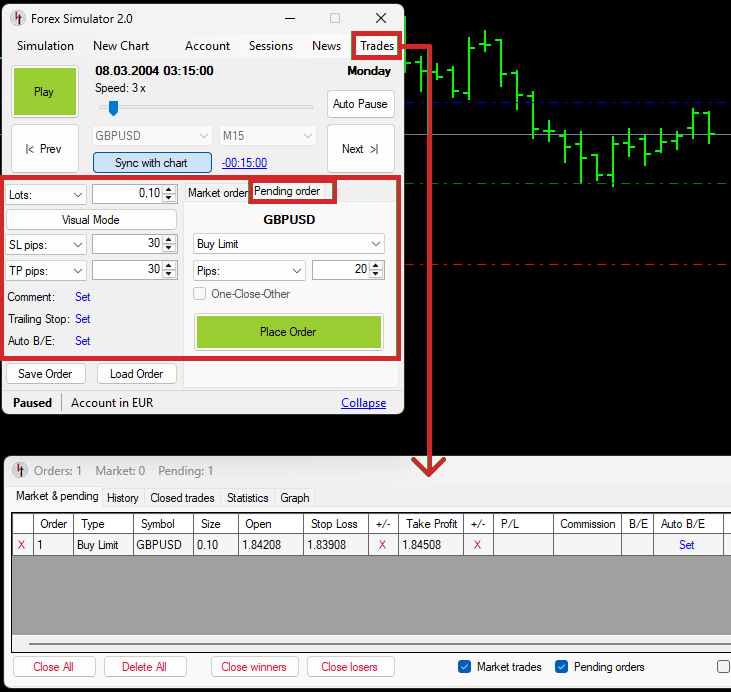Viewport: 731px width, 692px height.
Task: Step back with the Prev button
Action: tap(45, 149)
